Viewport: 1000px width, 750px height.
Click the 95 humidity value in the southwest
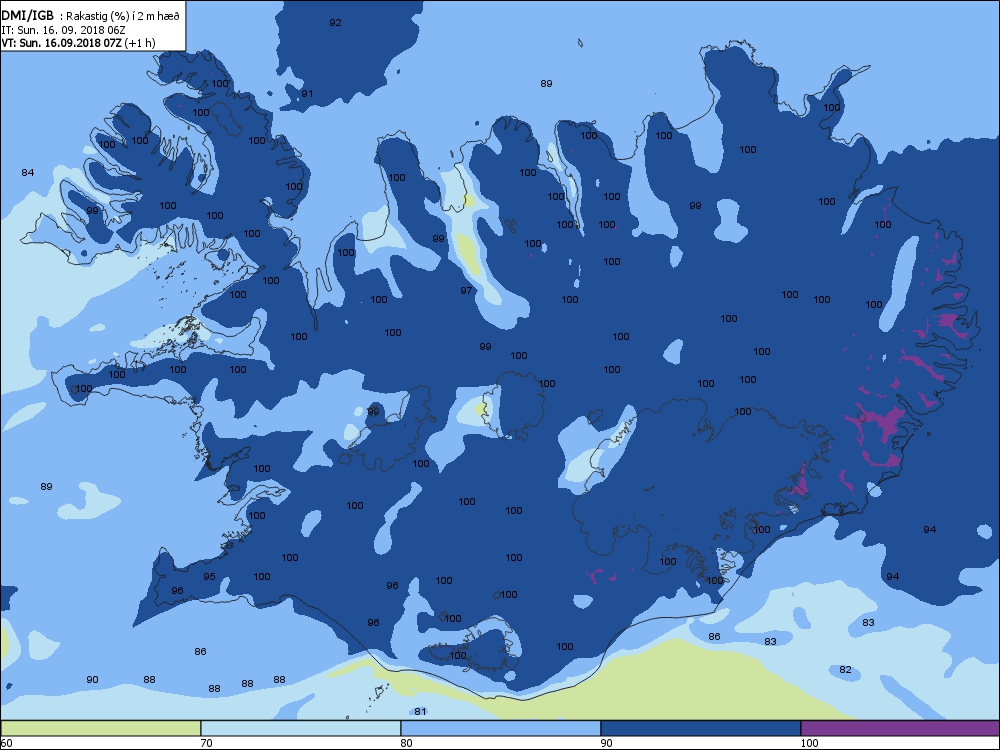point(209,576)
